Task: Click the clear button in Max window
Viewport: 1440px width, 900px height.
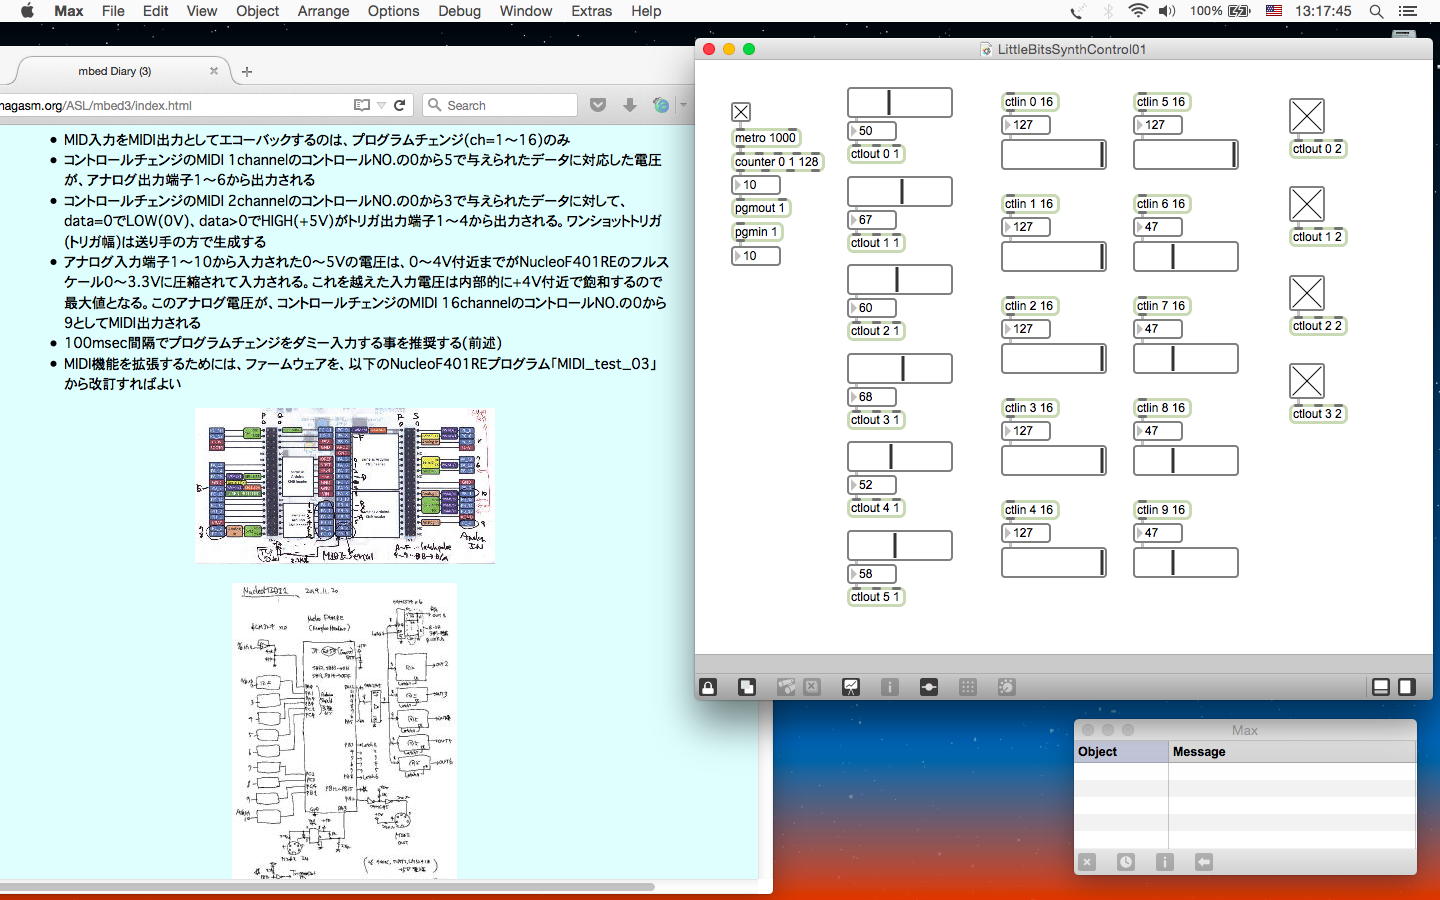Action: [x=1087, y=862]
